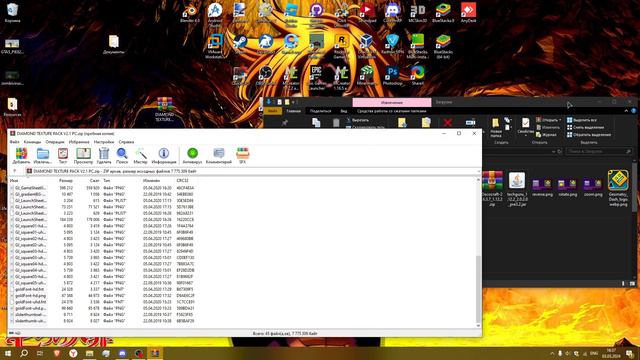Open the Blender desktop shortcut
The height and width of the screenshot is (360, 640).
(190, 13)
